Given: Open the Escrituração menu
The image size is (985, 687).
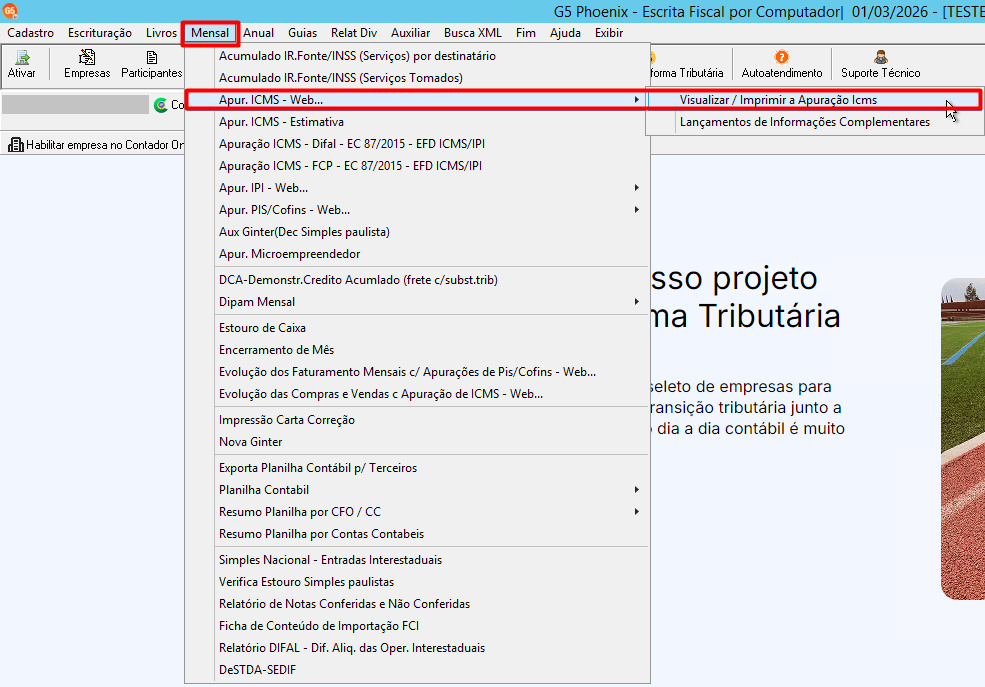Looking at the screenshot, I should click(x=100, y=33).
